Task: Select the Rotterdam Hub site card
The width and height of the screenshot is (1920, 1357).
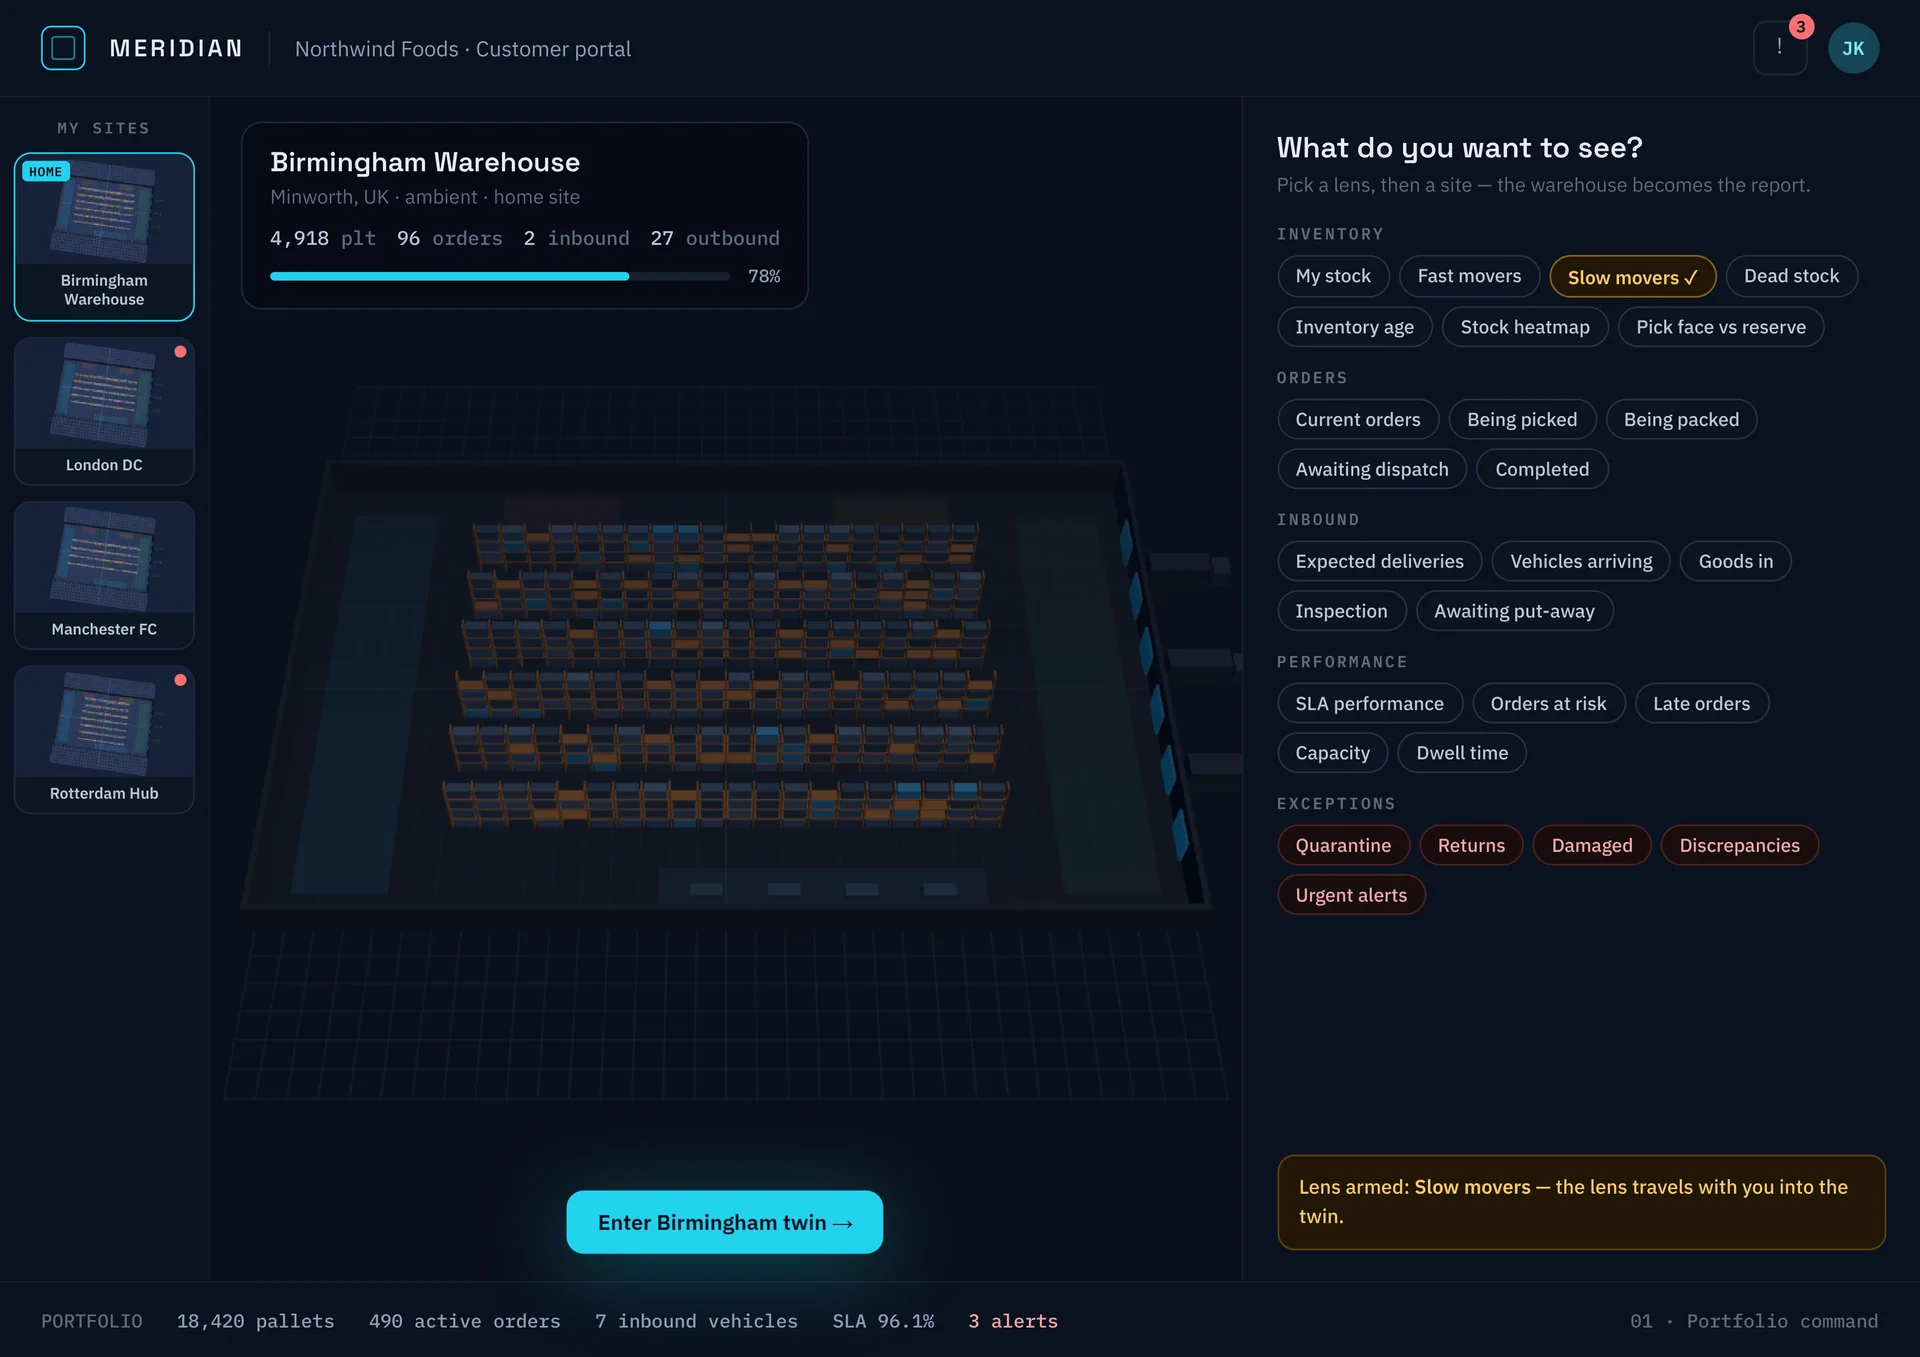Action: [104, 739]
